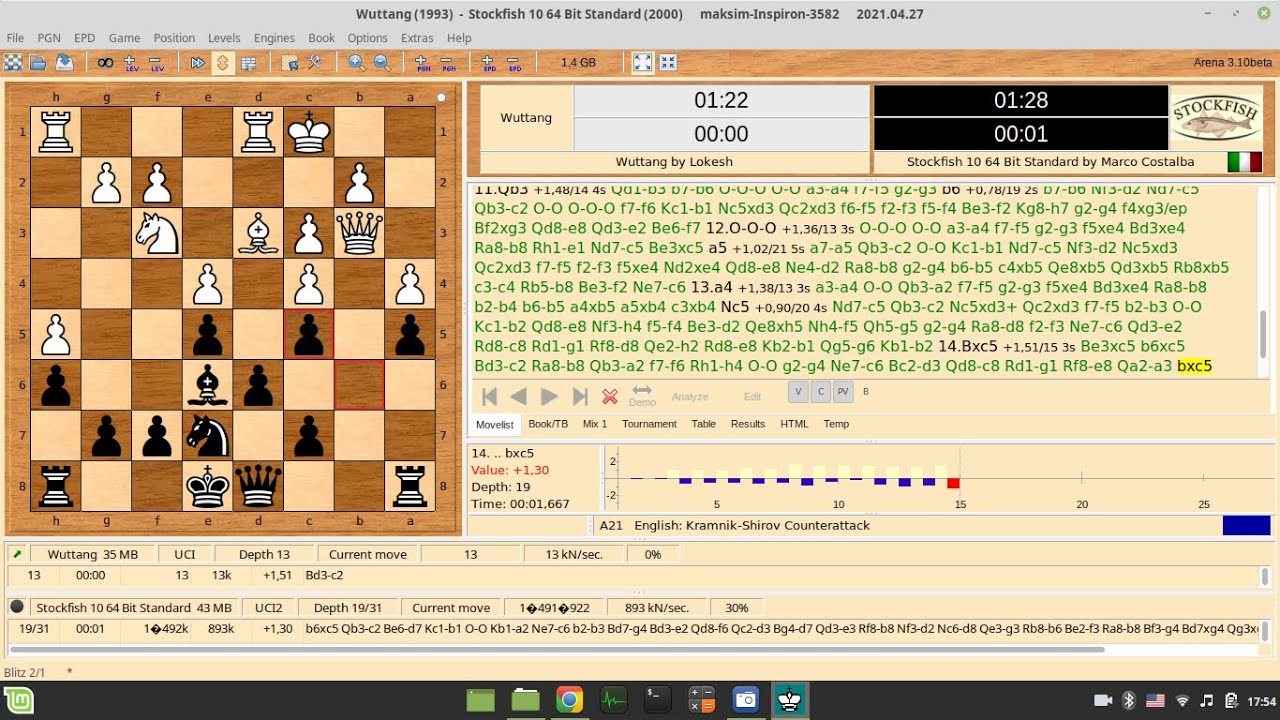Click the infinite analysis icon
The width and height of the screenshot is (1280, 720).
[x=105, y=62]
